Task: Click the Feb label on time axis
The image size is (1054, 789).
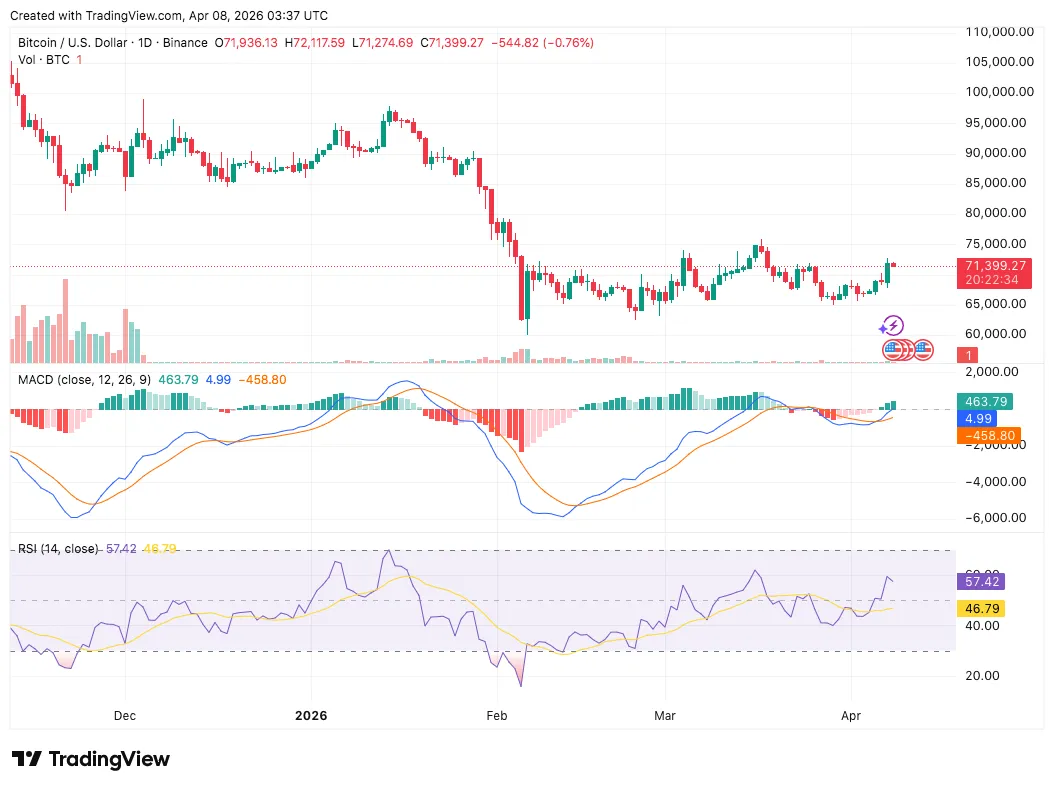Action: click(496, 717)
